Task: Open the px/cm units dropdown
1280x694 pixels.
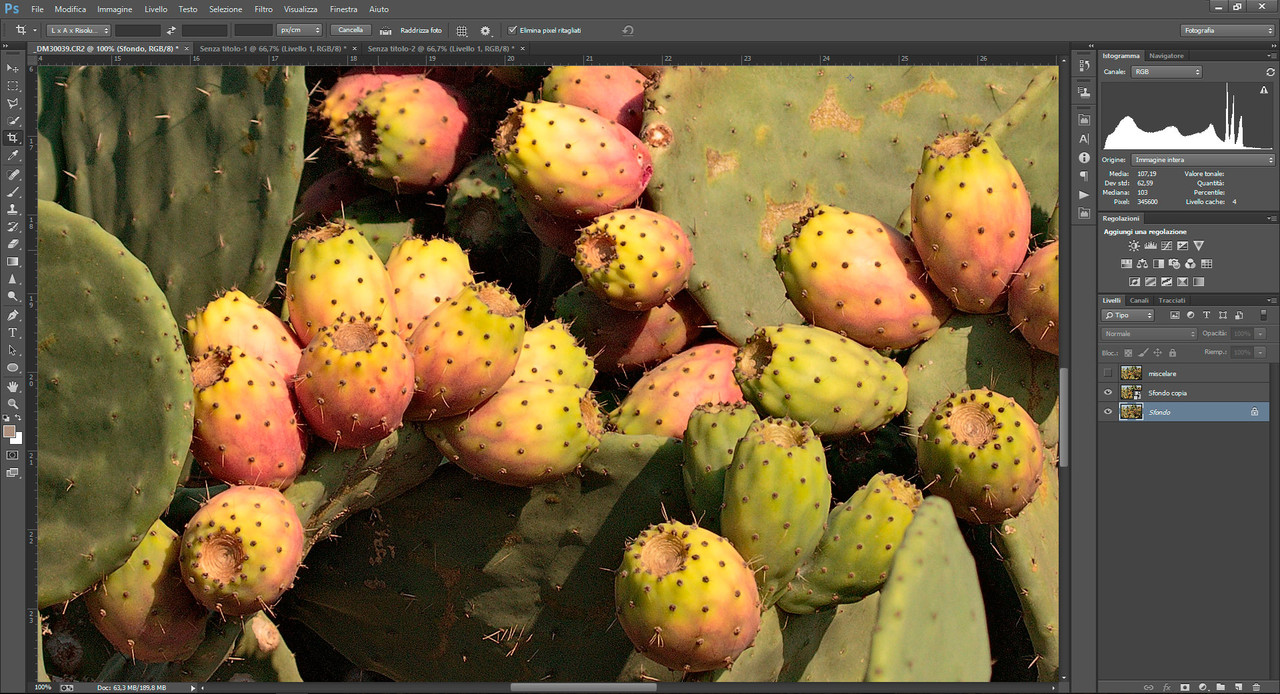Action: [x=300, y=30]
